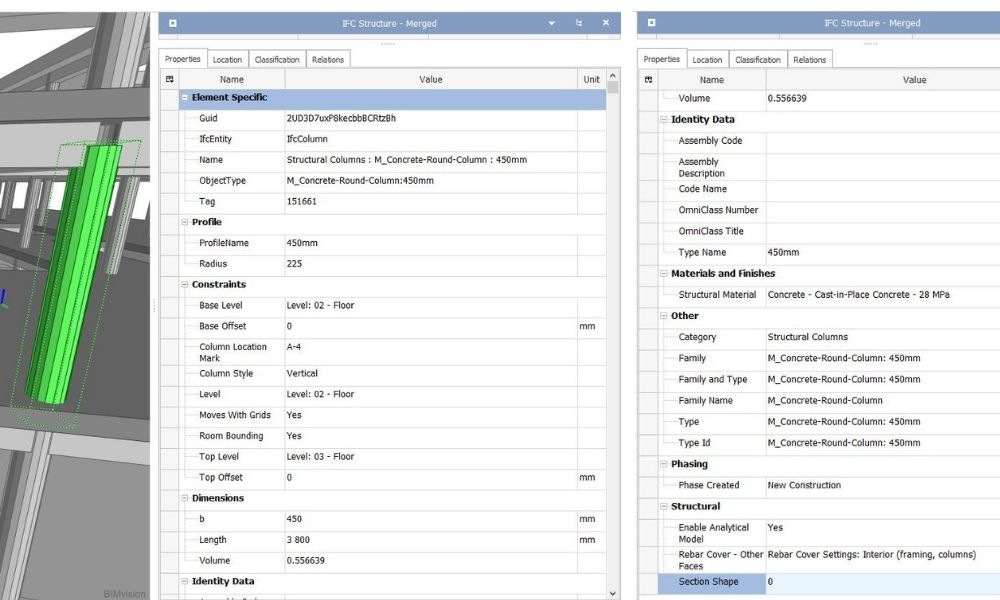This screenshot has width=1000, height=600.
Task: Click the Column Style Vertical row
Action: [x=392, y=374]
